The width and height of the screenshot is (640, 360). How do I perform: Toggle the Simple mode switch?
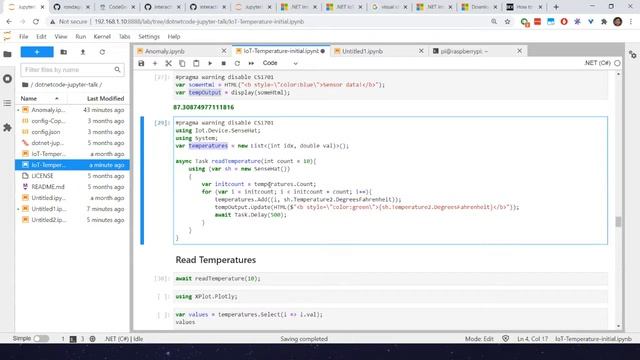click(41, 338)
